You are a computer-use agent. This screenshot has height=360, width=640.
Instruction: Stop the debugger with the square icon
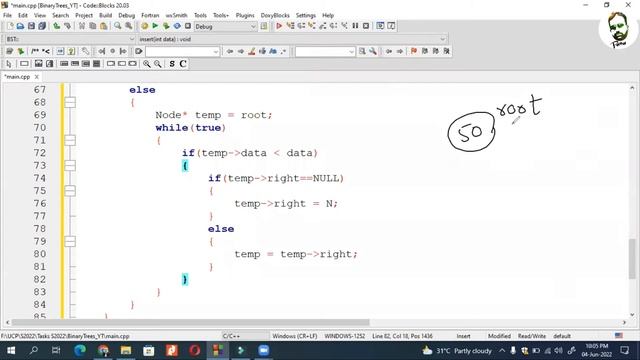[366, 26]
